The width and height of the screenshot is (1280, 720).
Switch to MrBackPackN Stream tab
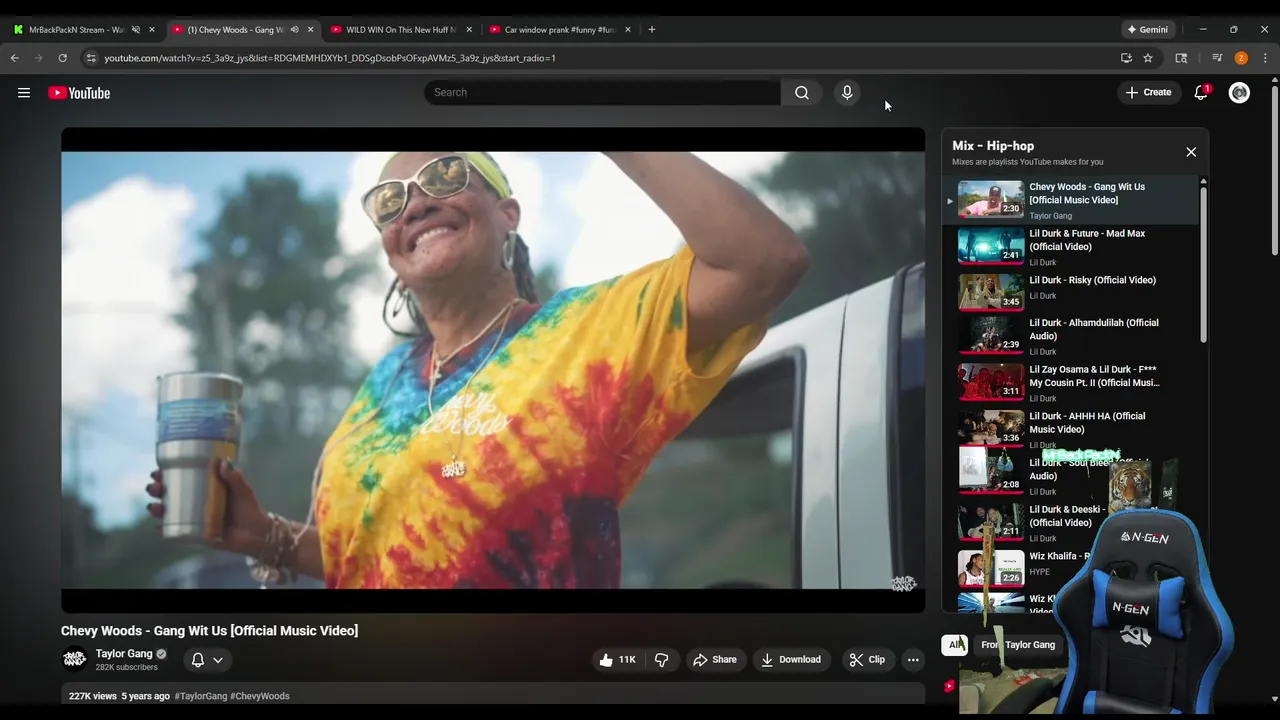pos(76,30)
